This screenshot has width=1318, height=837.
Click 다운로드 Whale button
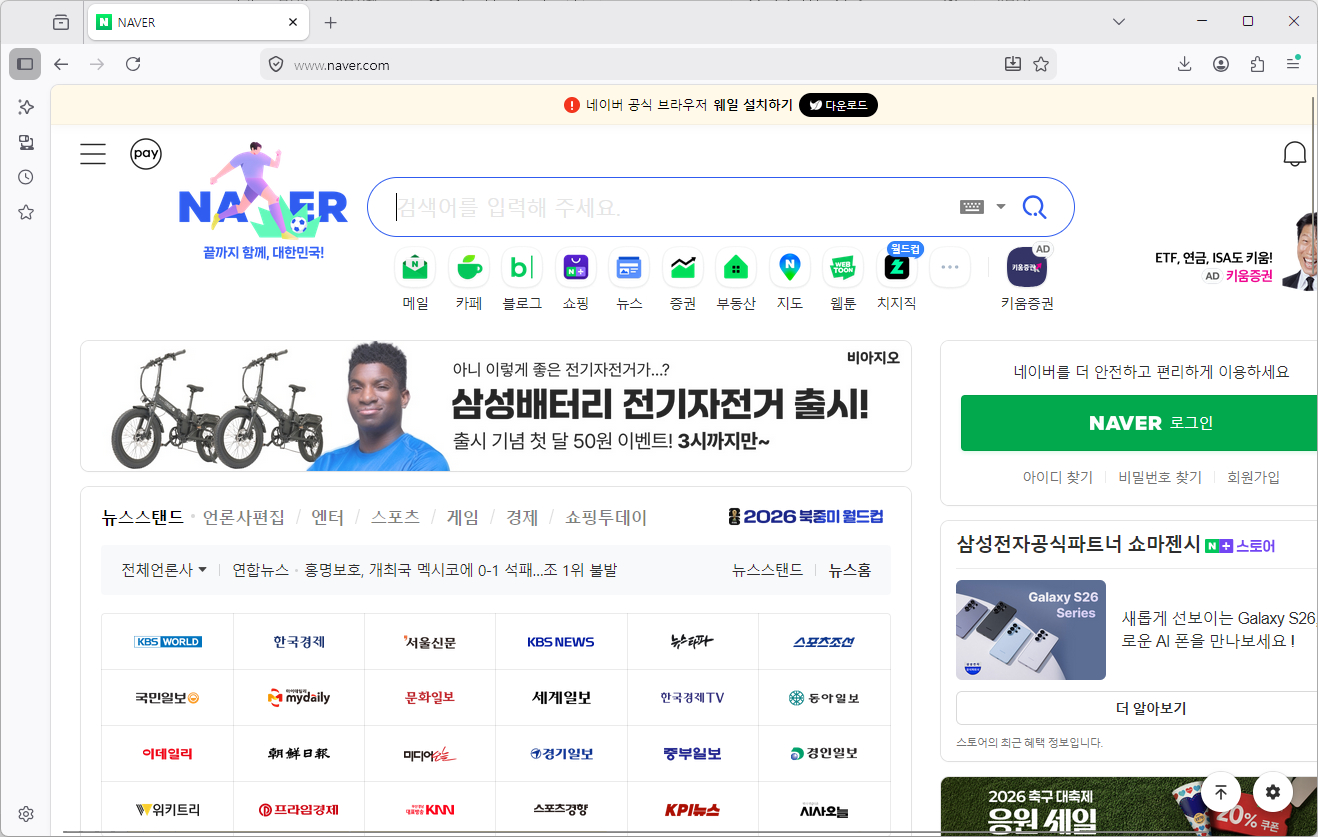[x=838, y=105]
